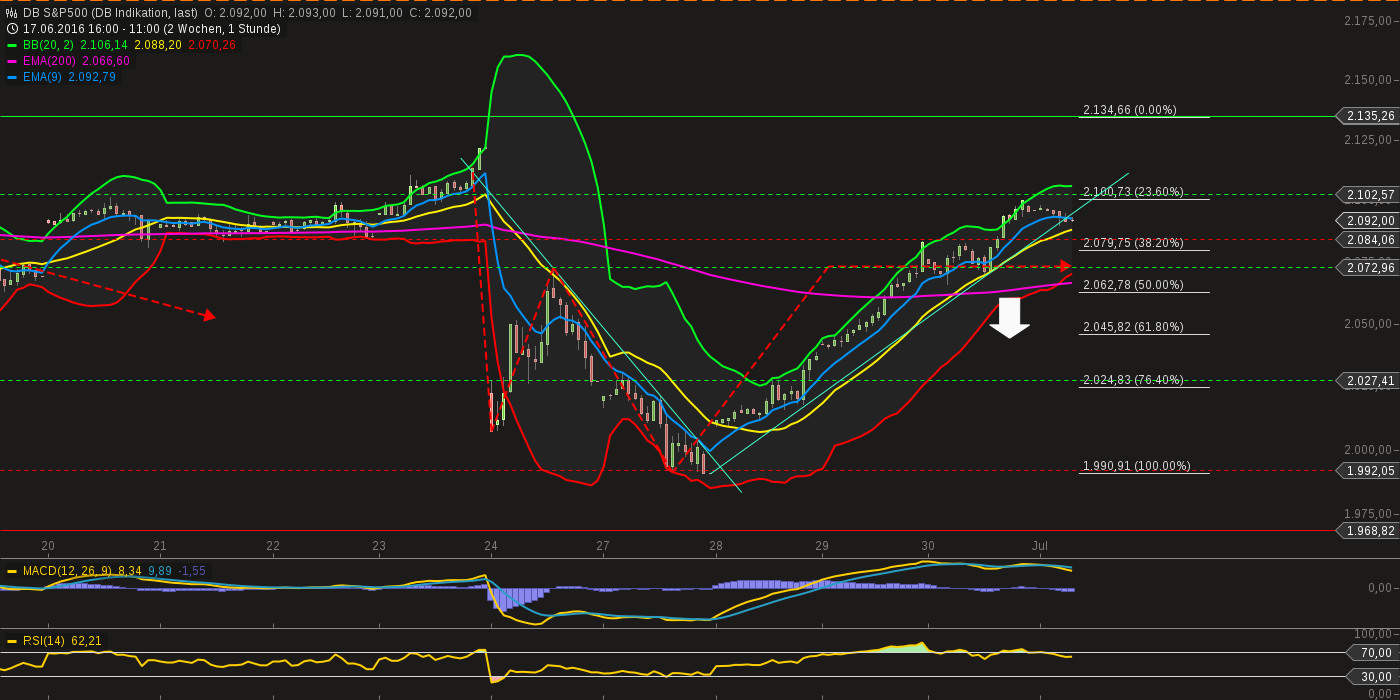Click the date label 22 on the time axis
1400x700 pixels.
point(273,546)
